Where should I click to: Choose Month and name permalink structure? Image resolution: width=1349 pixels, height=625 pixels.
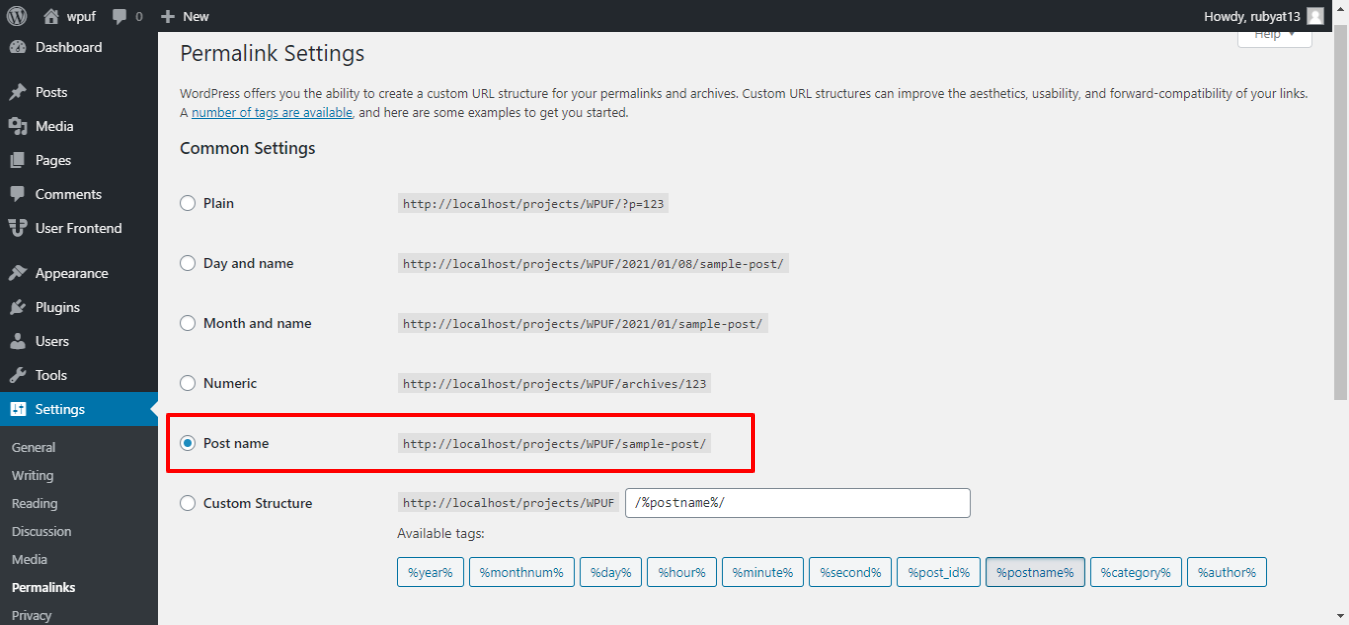tap(188, 323)
